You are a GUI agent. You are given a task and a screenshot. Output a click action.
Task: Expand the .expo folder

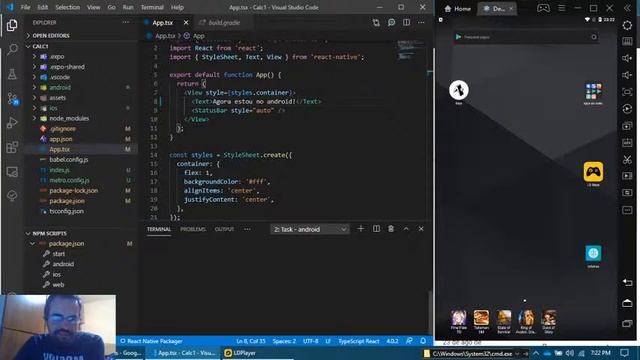click(57, 56)
